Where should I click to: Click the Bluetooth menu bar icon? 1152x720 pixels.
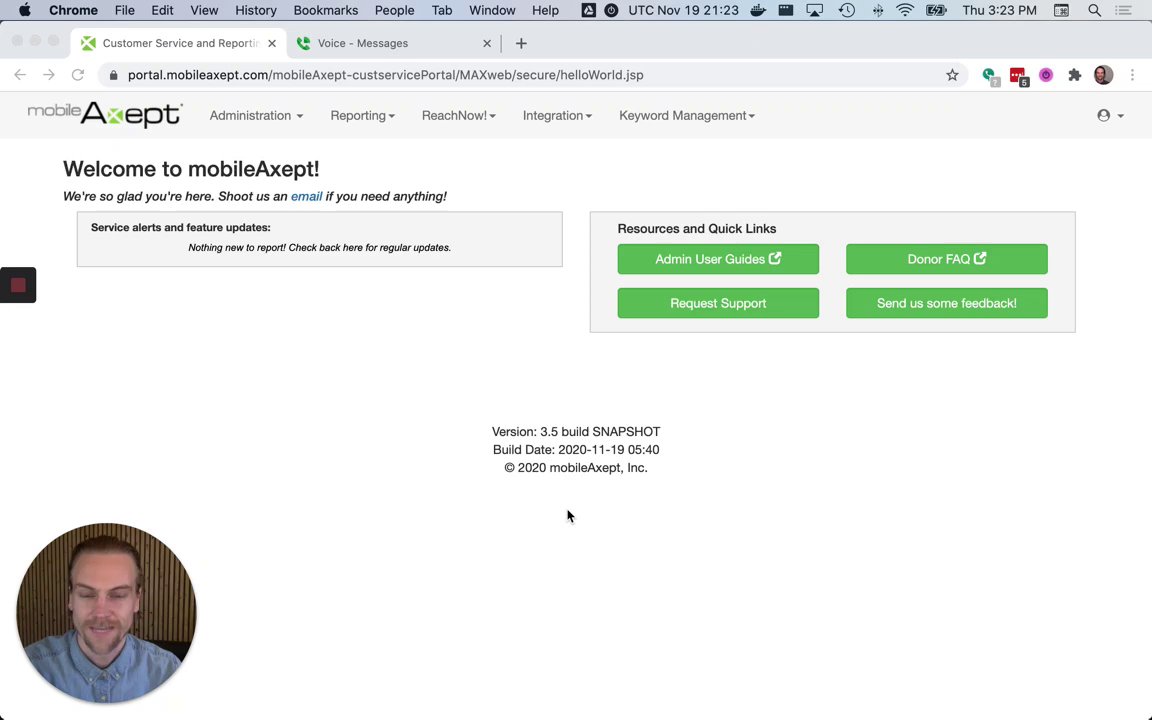click(878, 10)
